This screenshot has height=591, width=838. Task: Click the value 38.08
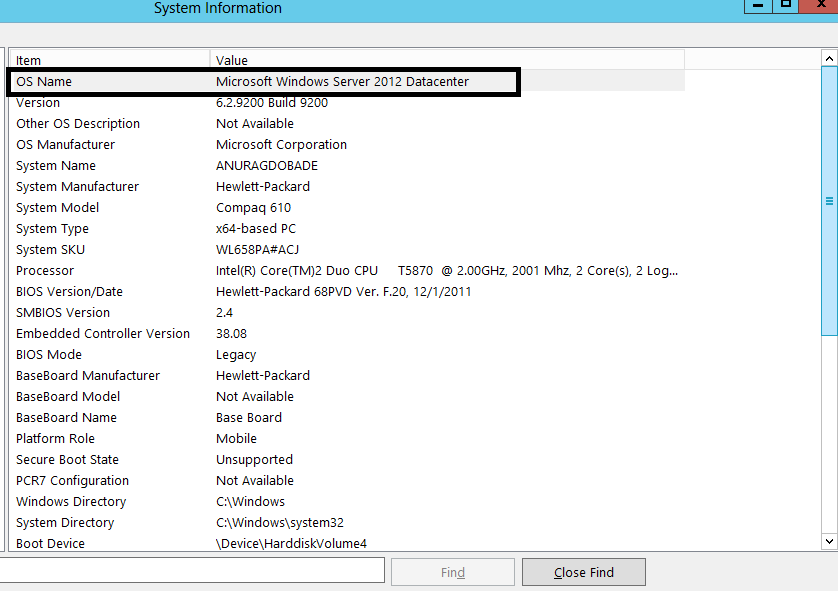[231, 333]
